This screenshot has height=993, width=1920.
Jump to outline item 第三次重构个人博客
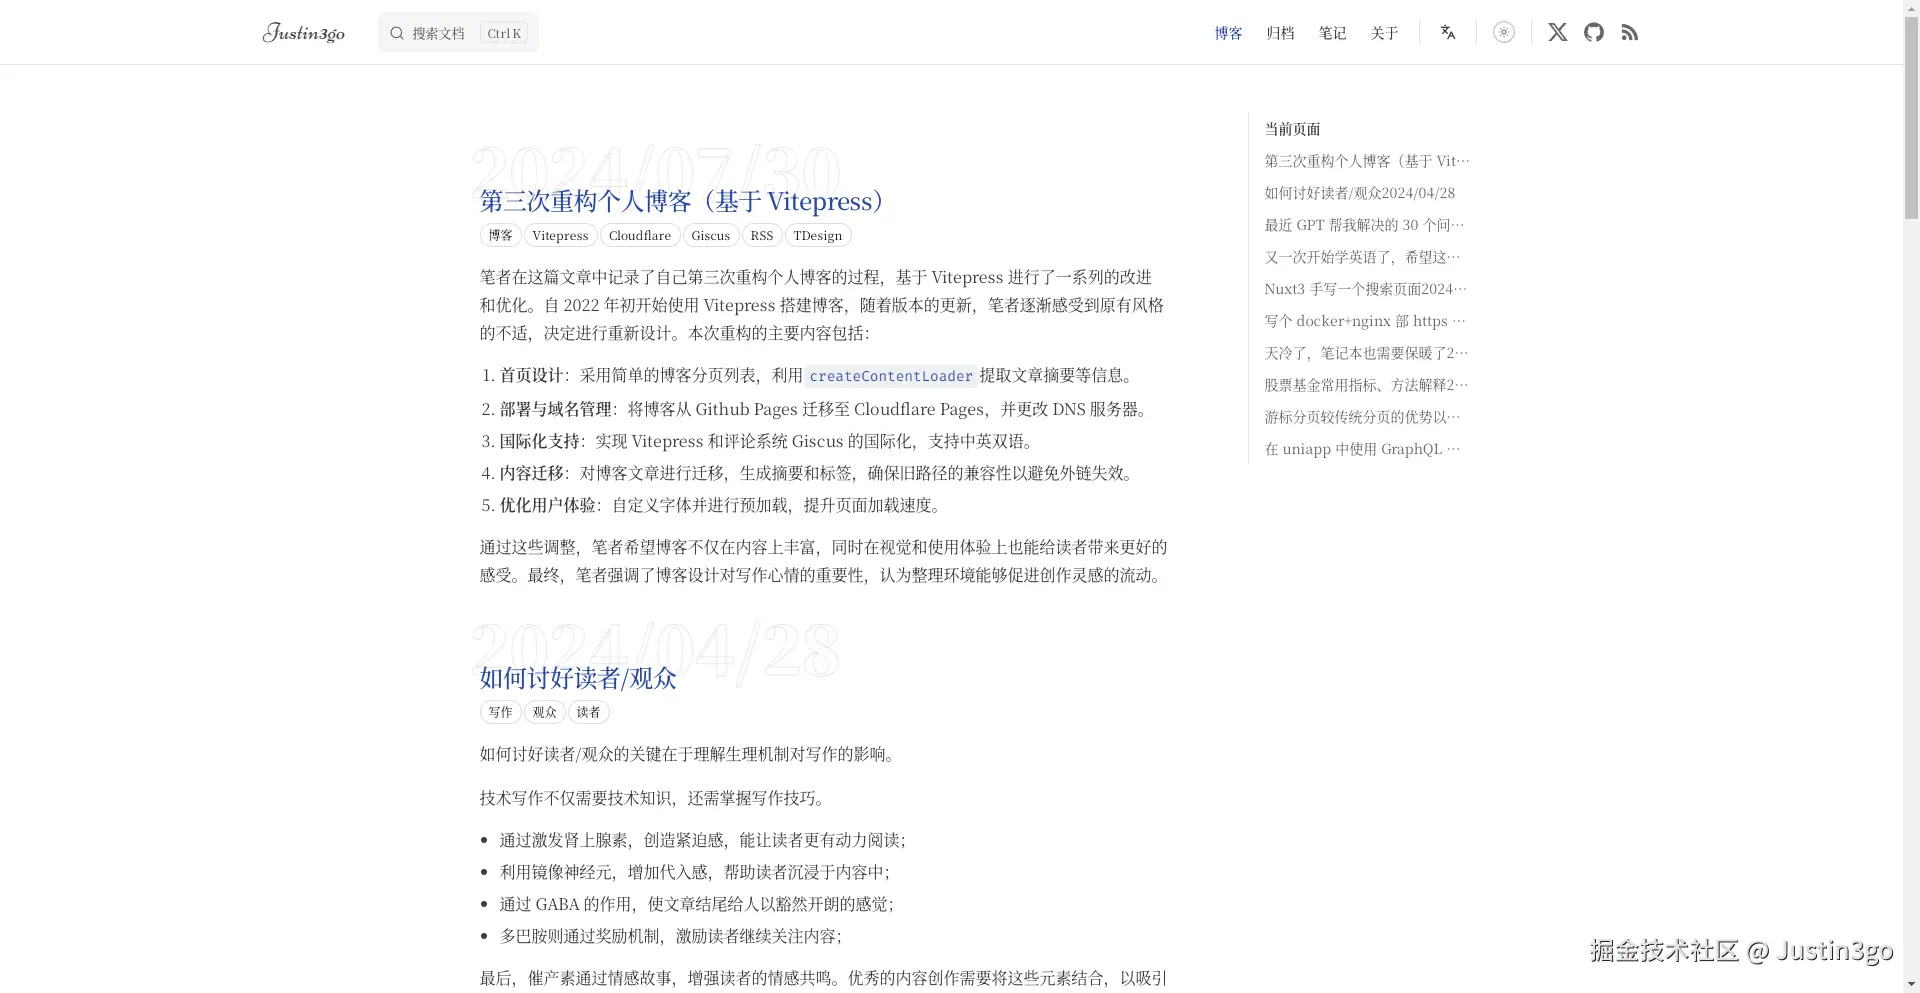pyautogui.click(x=1367, y=161)
